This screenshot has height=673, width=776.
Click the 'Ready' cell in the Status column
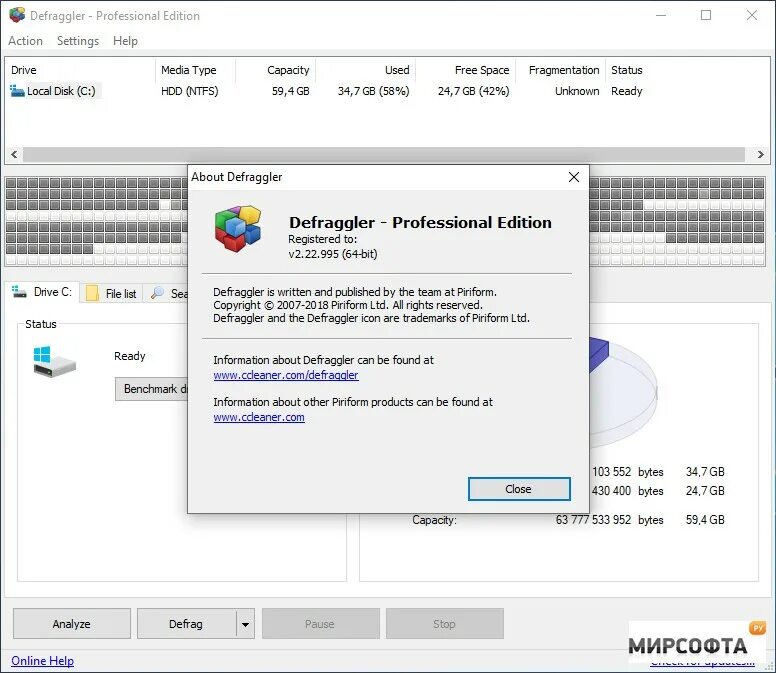coord(627,91)
